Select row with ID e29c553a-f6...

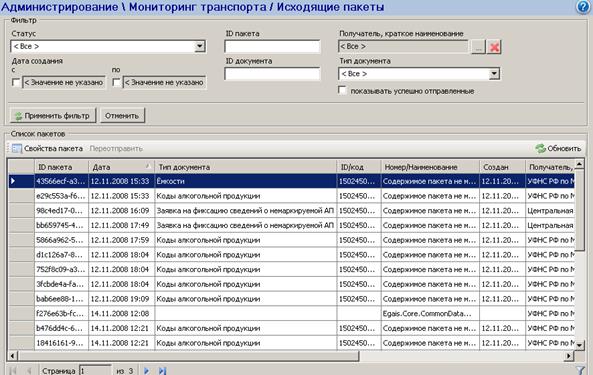291,196
